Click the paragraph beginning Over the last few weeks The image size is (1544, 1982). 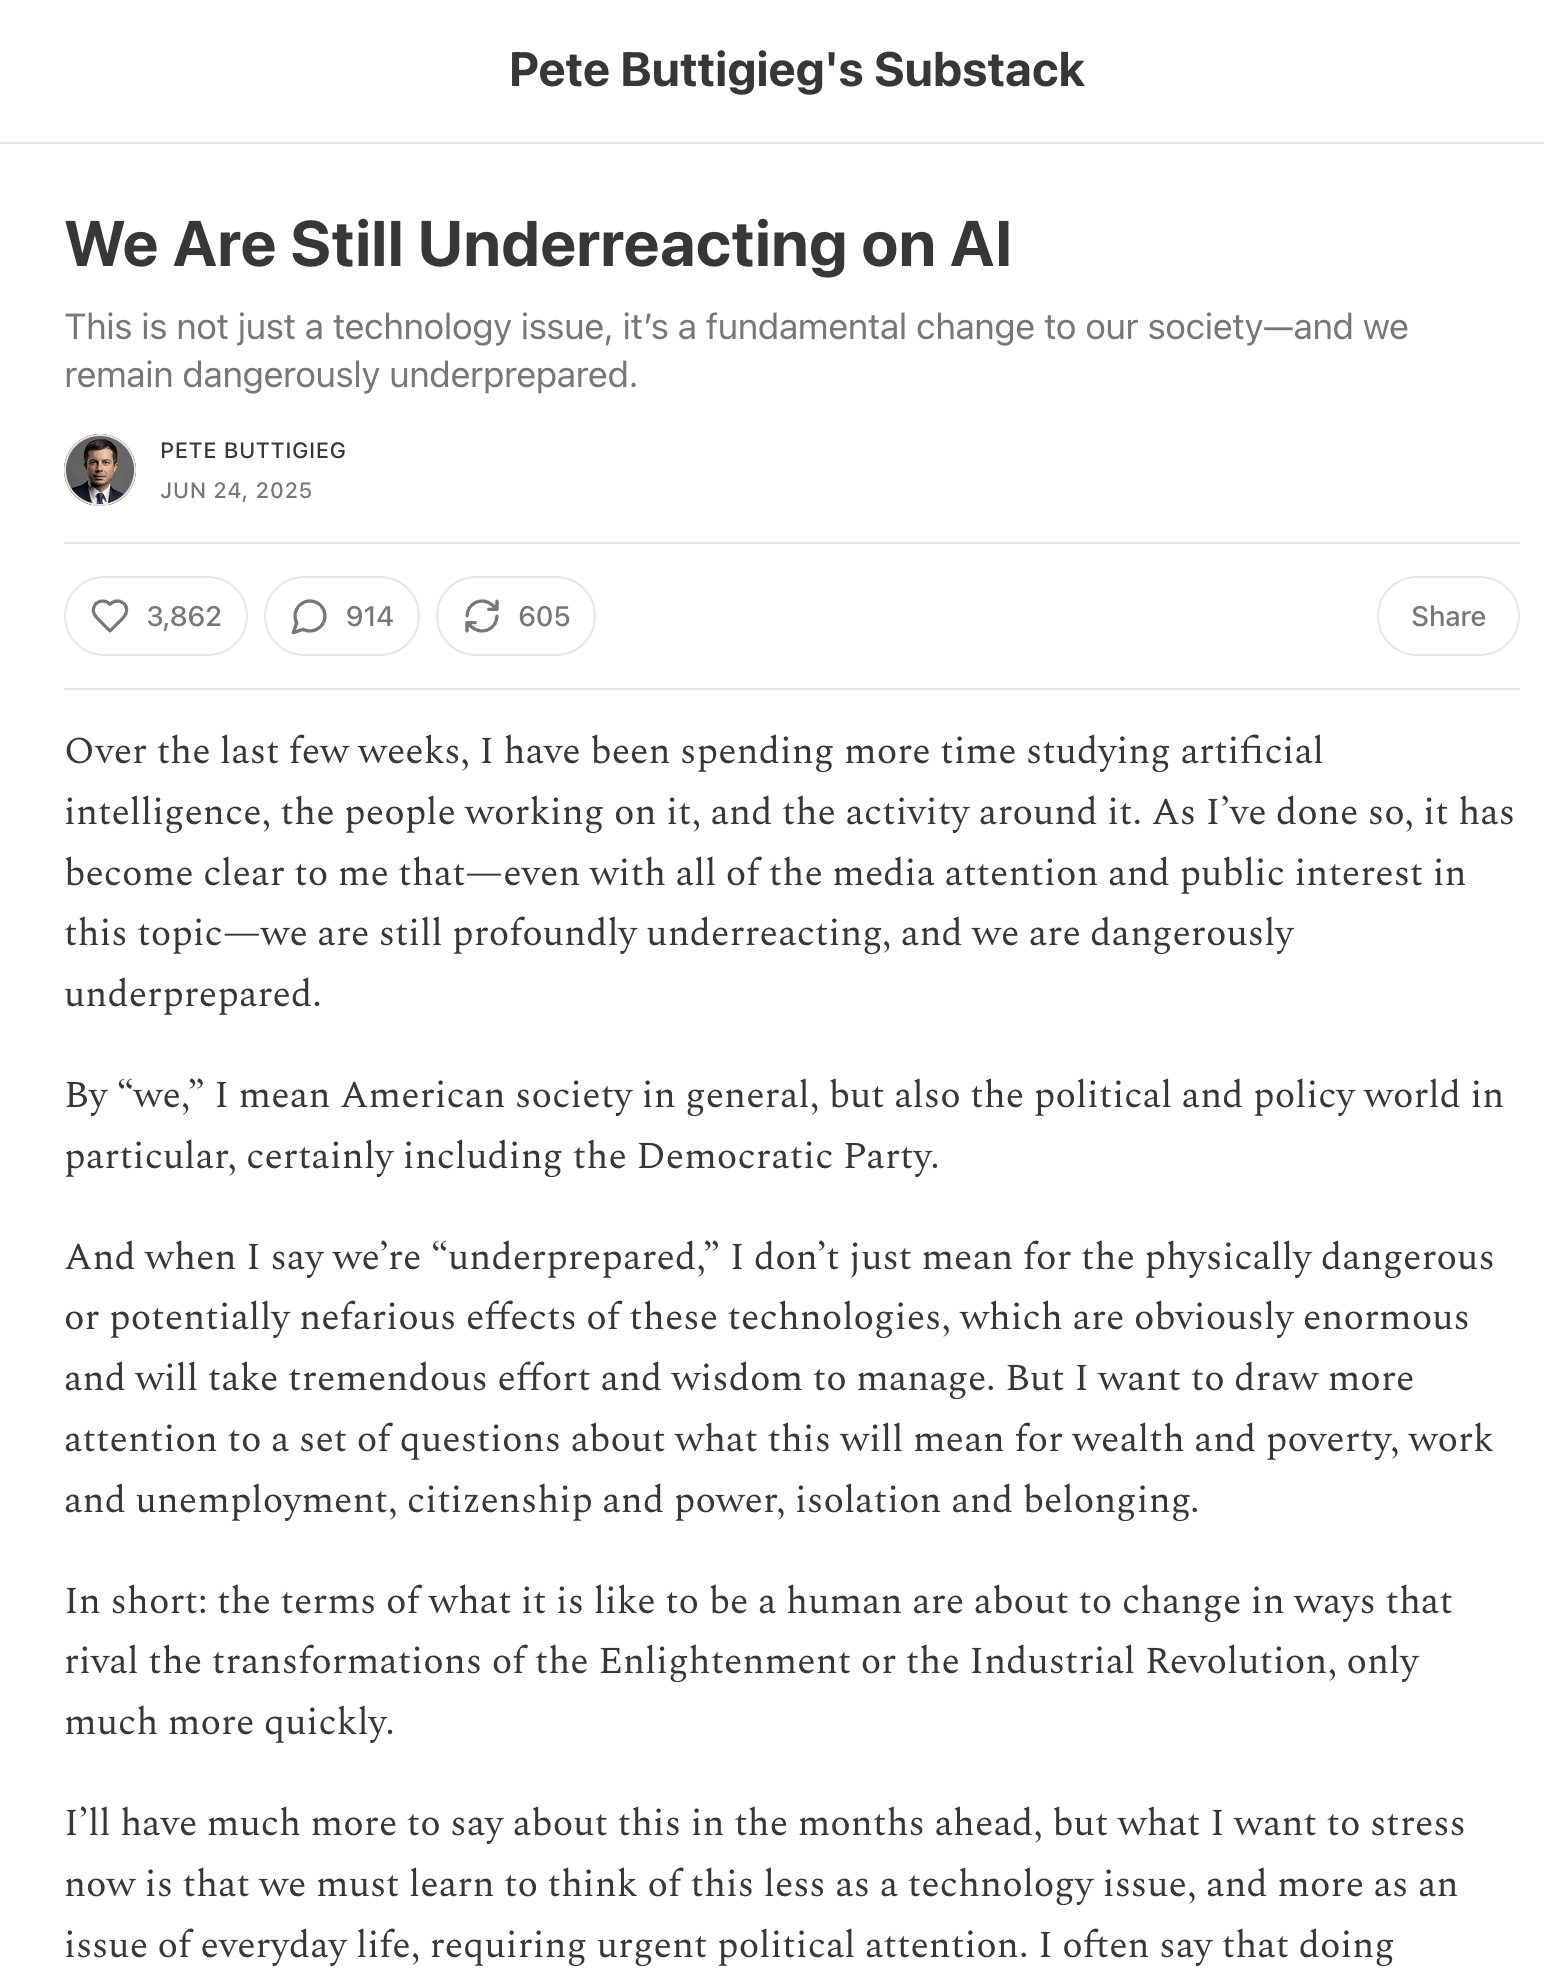[x=789, y=872]
